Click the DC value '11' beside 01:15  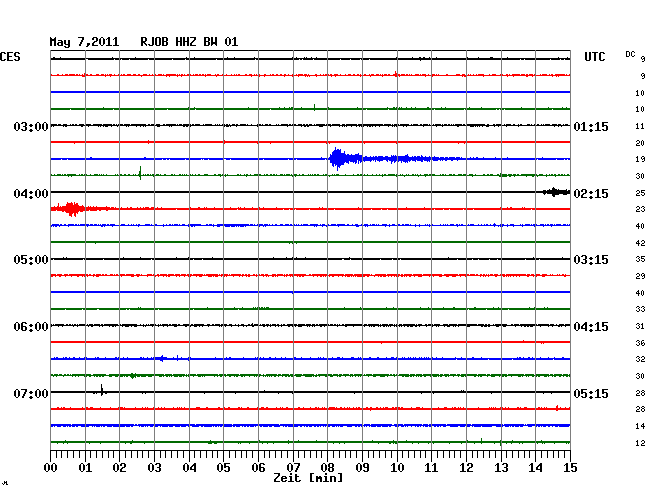point(640,126)
